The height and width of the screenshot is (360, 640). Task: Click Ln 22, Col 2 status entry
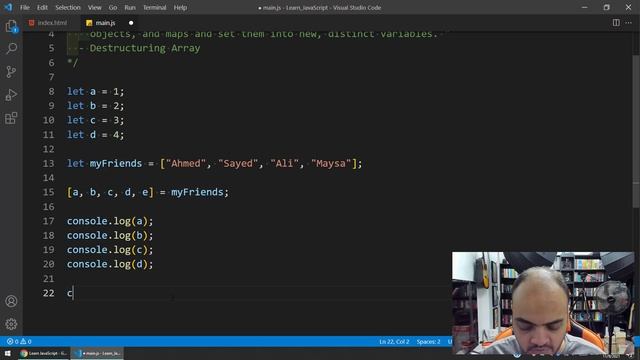pos(394,341)
